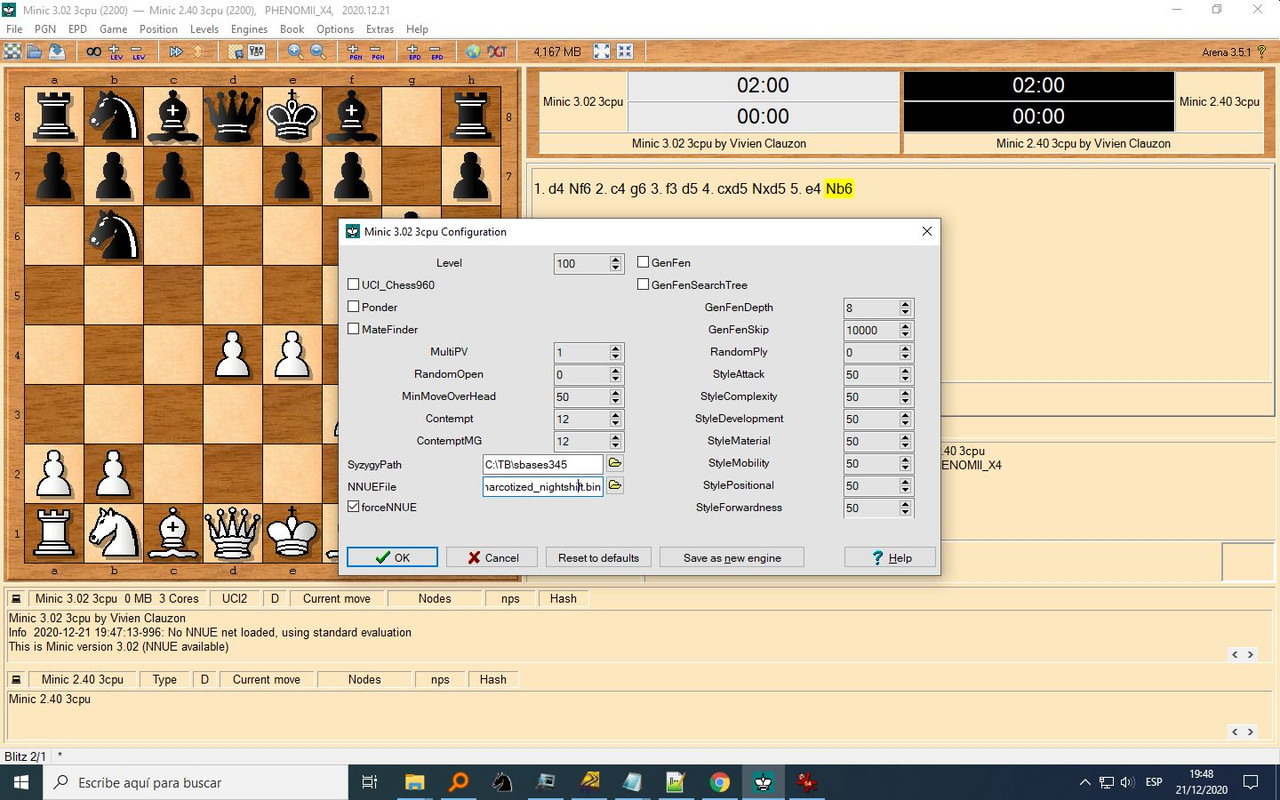Click the MultiPV value stepper arrows
1280x800 pixels.
615,352
